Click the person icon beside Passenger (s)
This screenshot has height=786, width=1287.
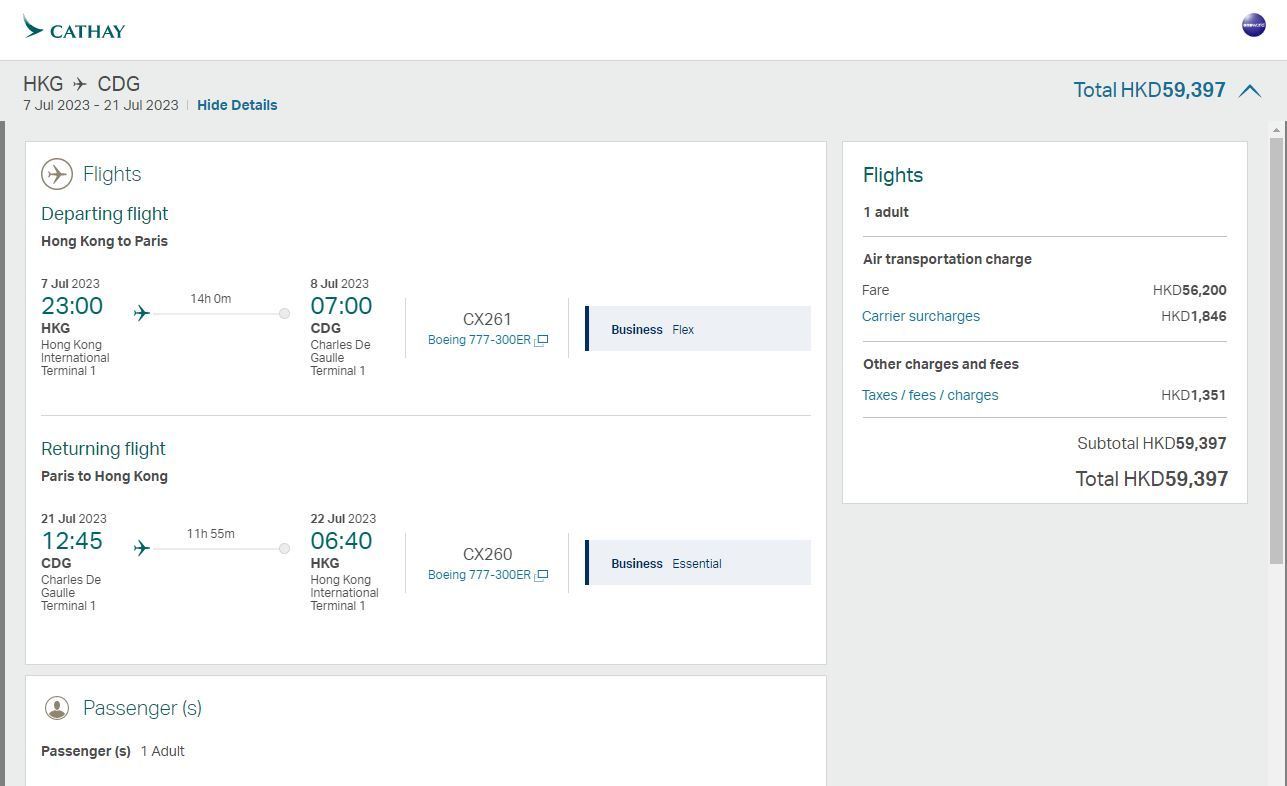point(57,707)
